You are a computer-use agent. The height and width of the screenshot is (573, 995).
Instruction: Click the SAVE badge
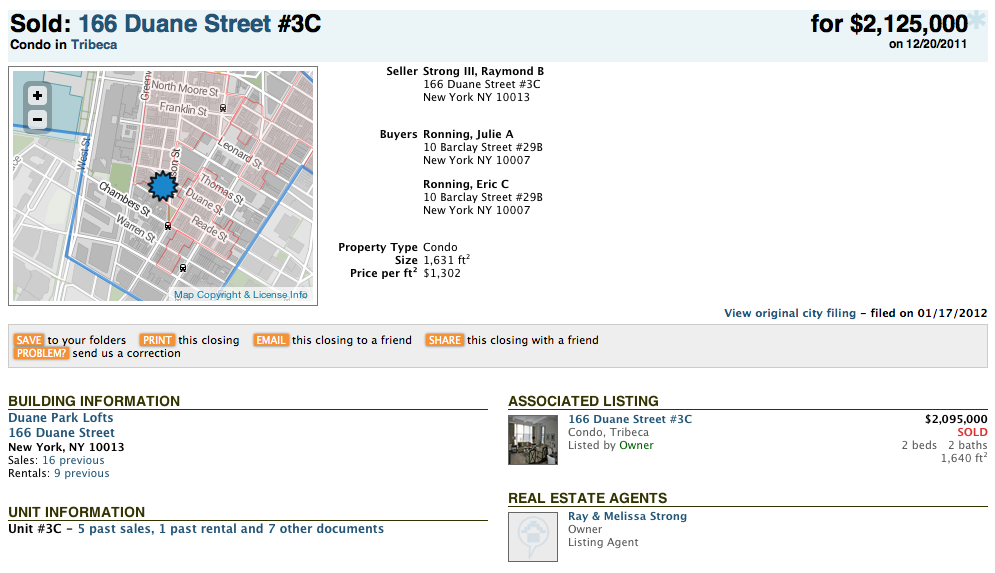click(29, 340)
